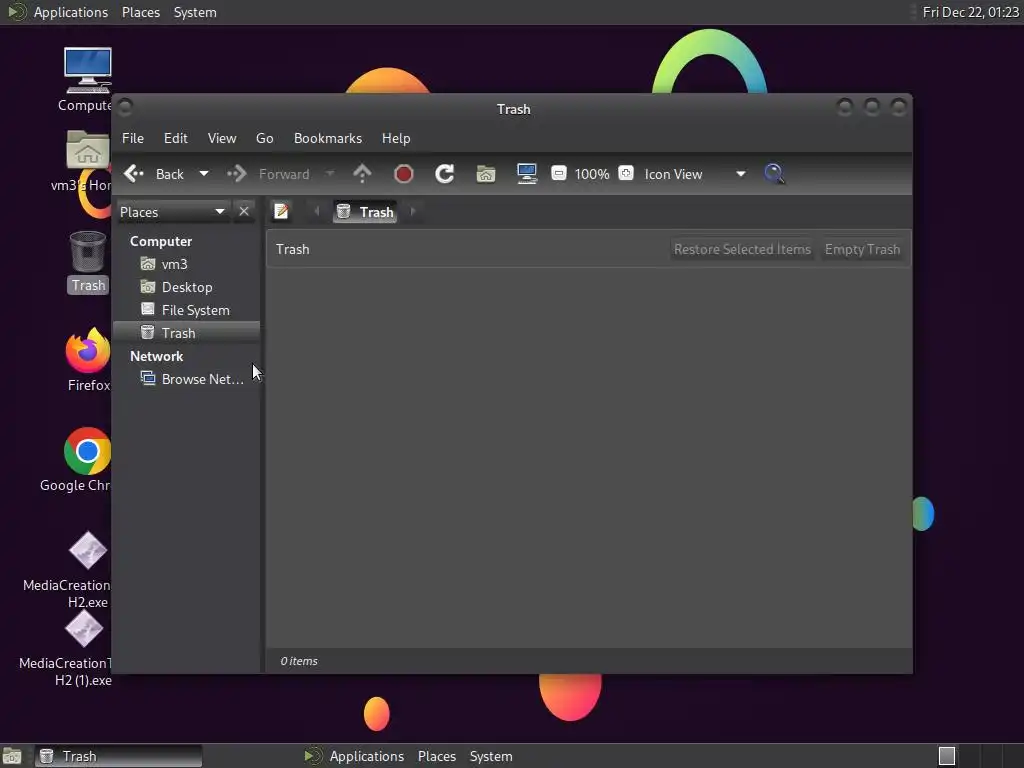Open the search magnifier tool
The width and height of the screenshot is (1024, 768).
(x=774, y=174)
